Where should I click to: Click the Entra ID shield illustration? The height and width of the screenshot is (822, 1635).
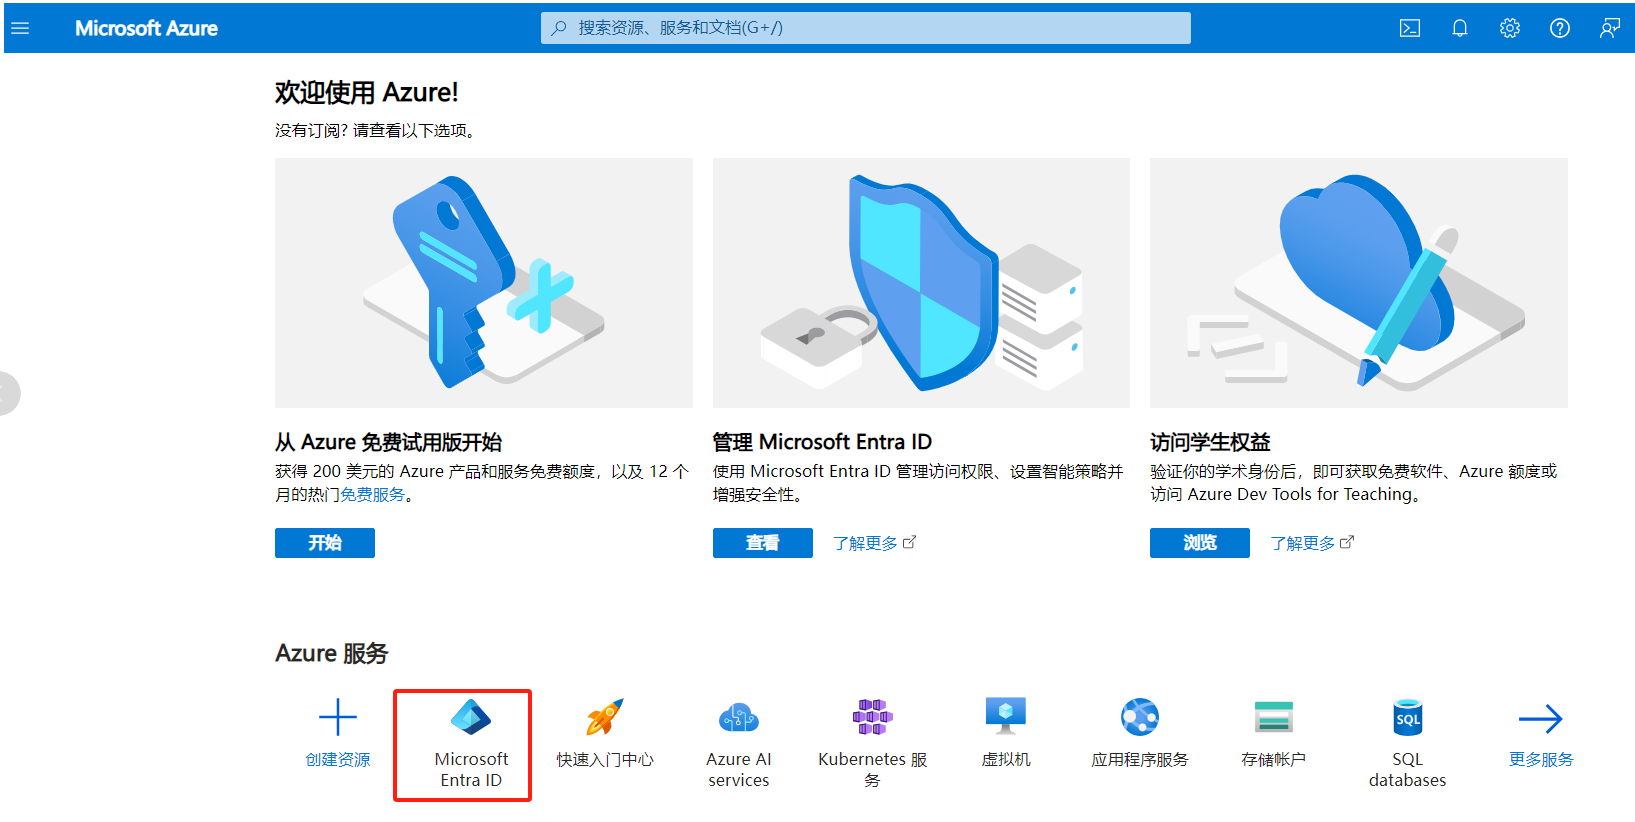tap(921, 283)
